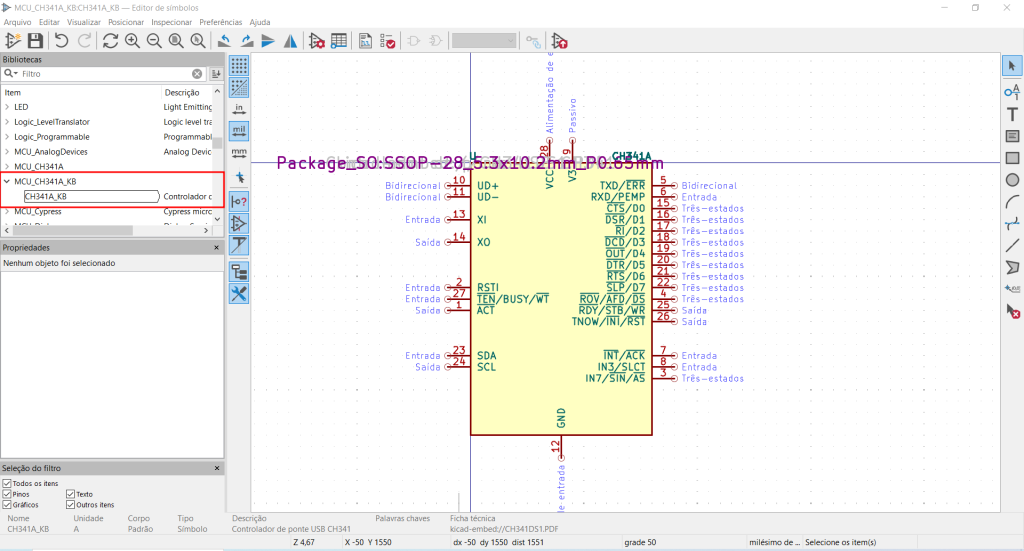1024x551 pixels.
Task: Uncheck 'Todos os itens' filter checkbox
Action: [7, 483]
